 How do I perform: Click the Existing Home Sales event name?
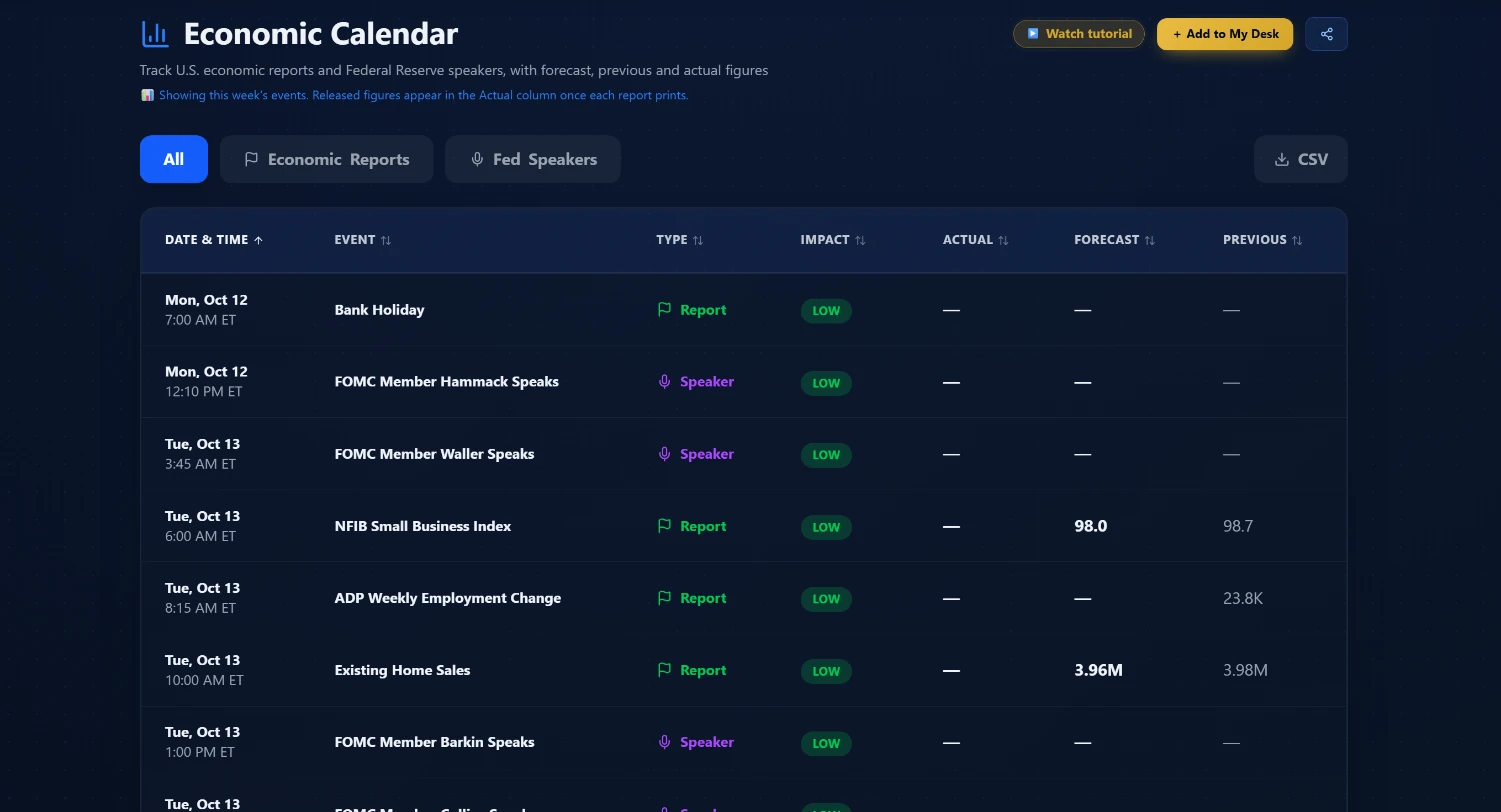click(402, 670)
